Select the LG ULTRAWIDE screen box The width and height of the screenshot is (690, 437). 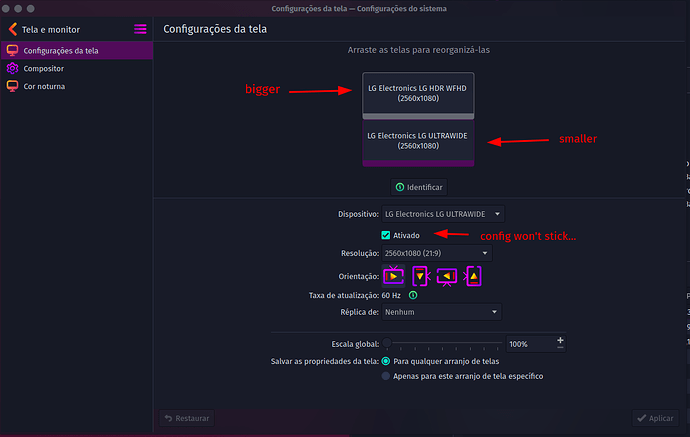418,143
